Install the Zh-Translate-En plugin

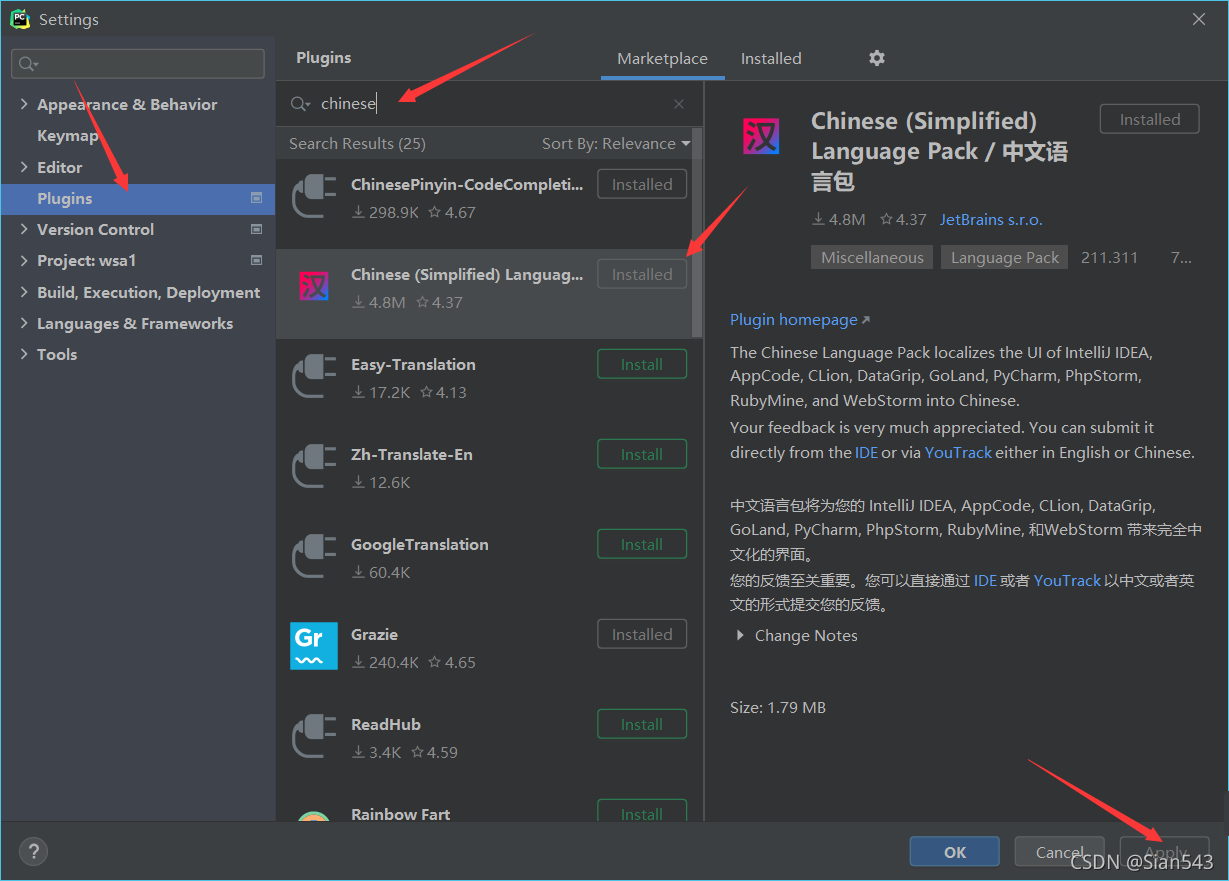coord(642,454)
